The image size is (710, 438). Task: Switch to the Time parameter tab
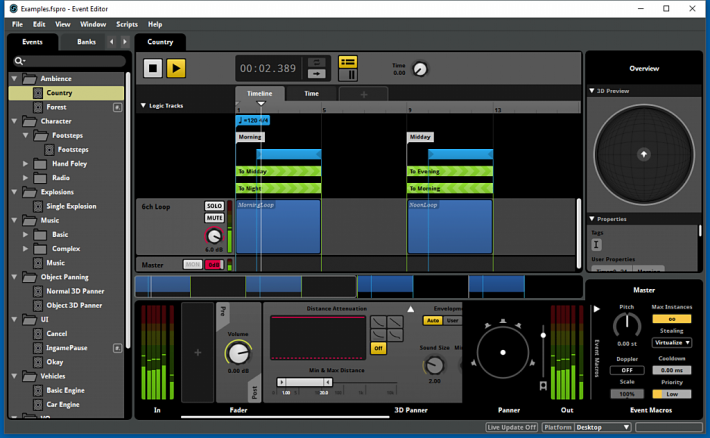pos(311,93)
